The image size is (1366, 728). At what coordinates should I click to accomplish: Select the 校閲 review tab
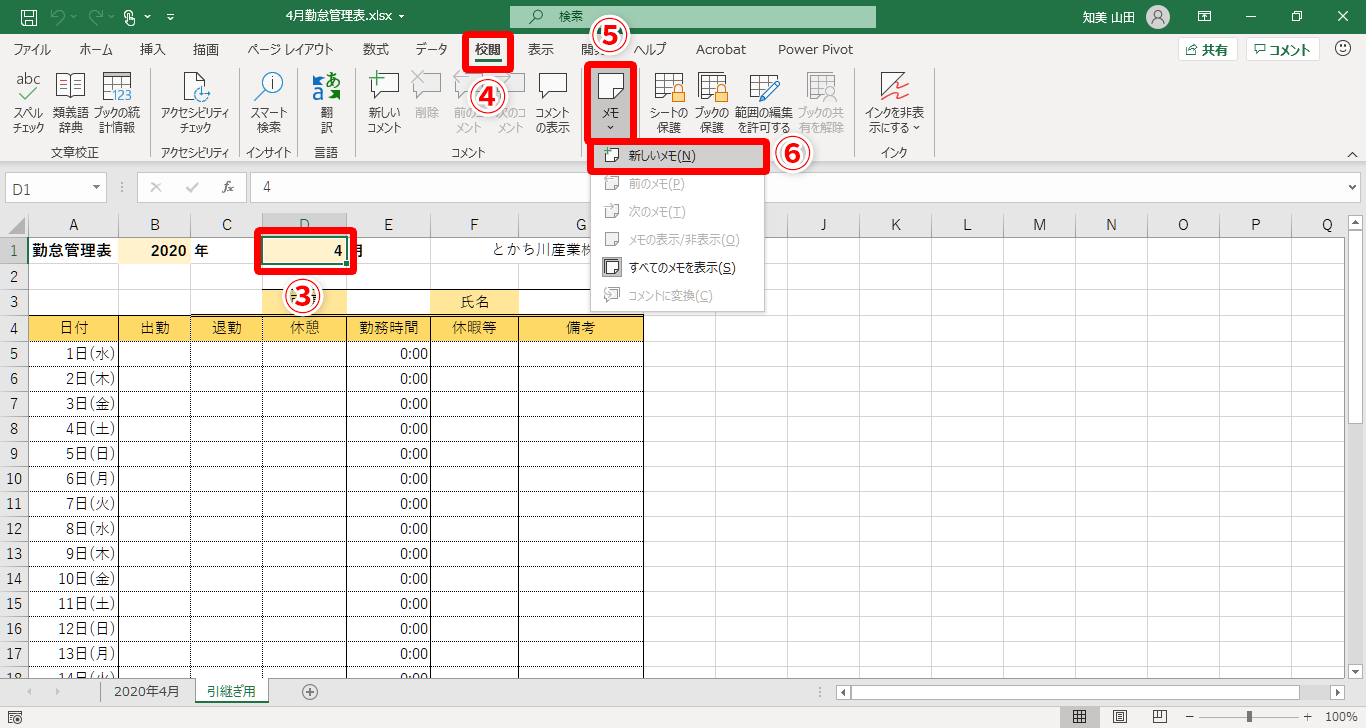488,49
